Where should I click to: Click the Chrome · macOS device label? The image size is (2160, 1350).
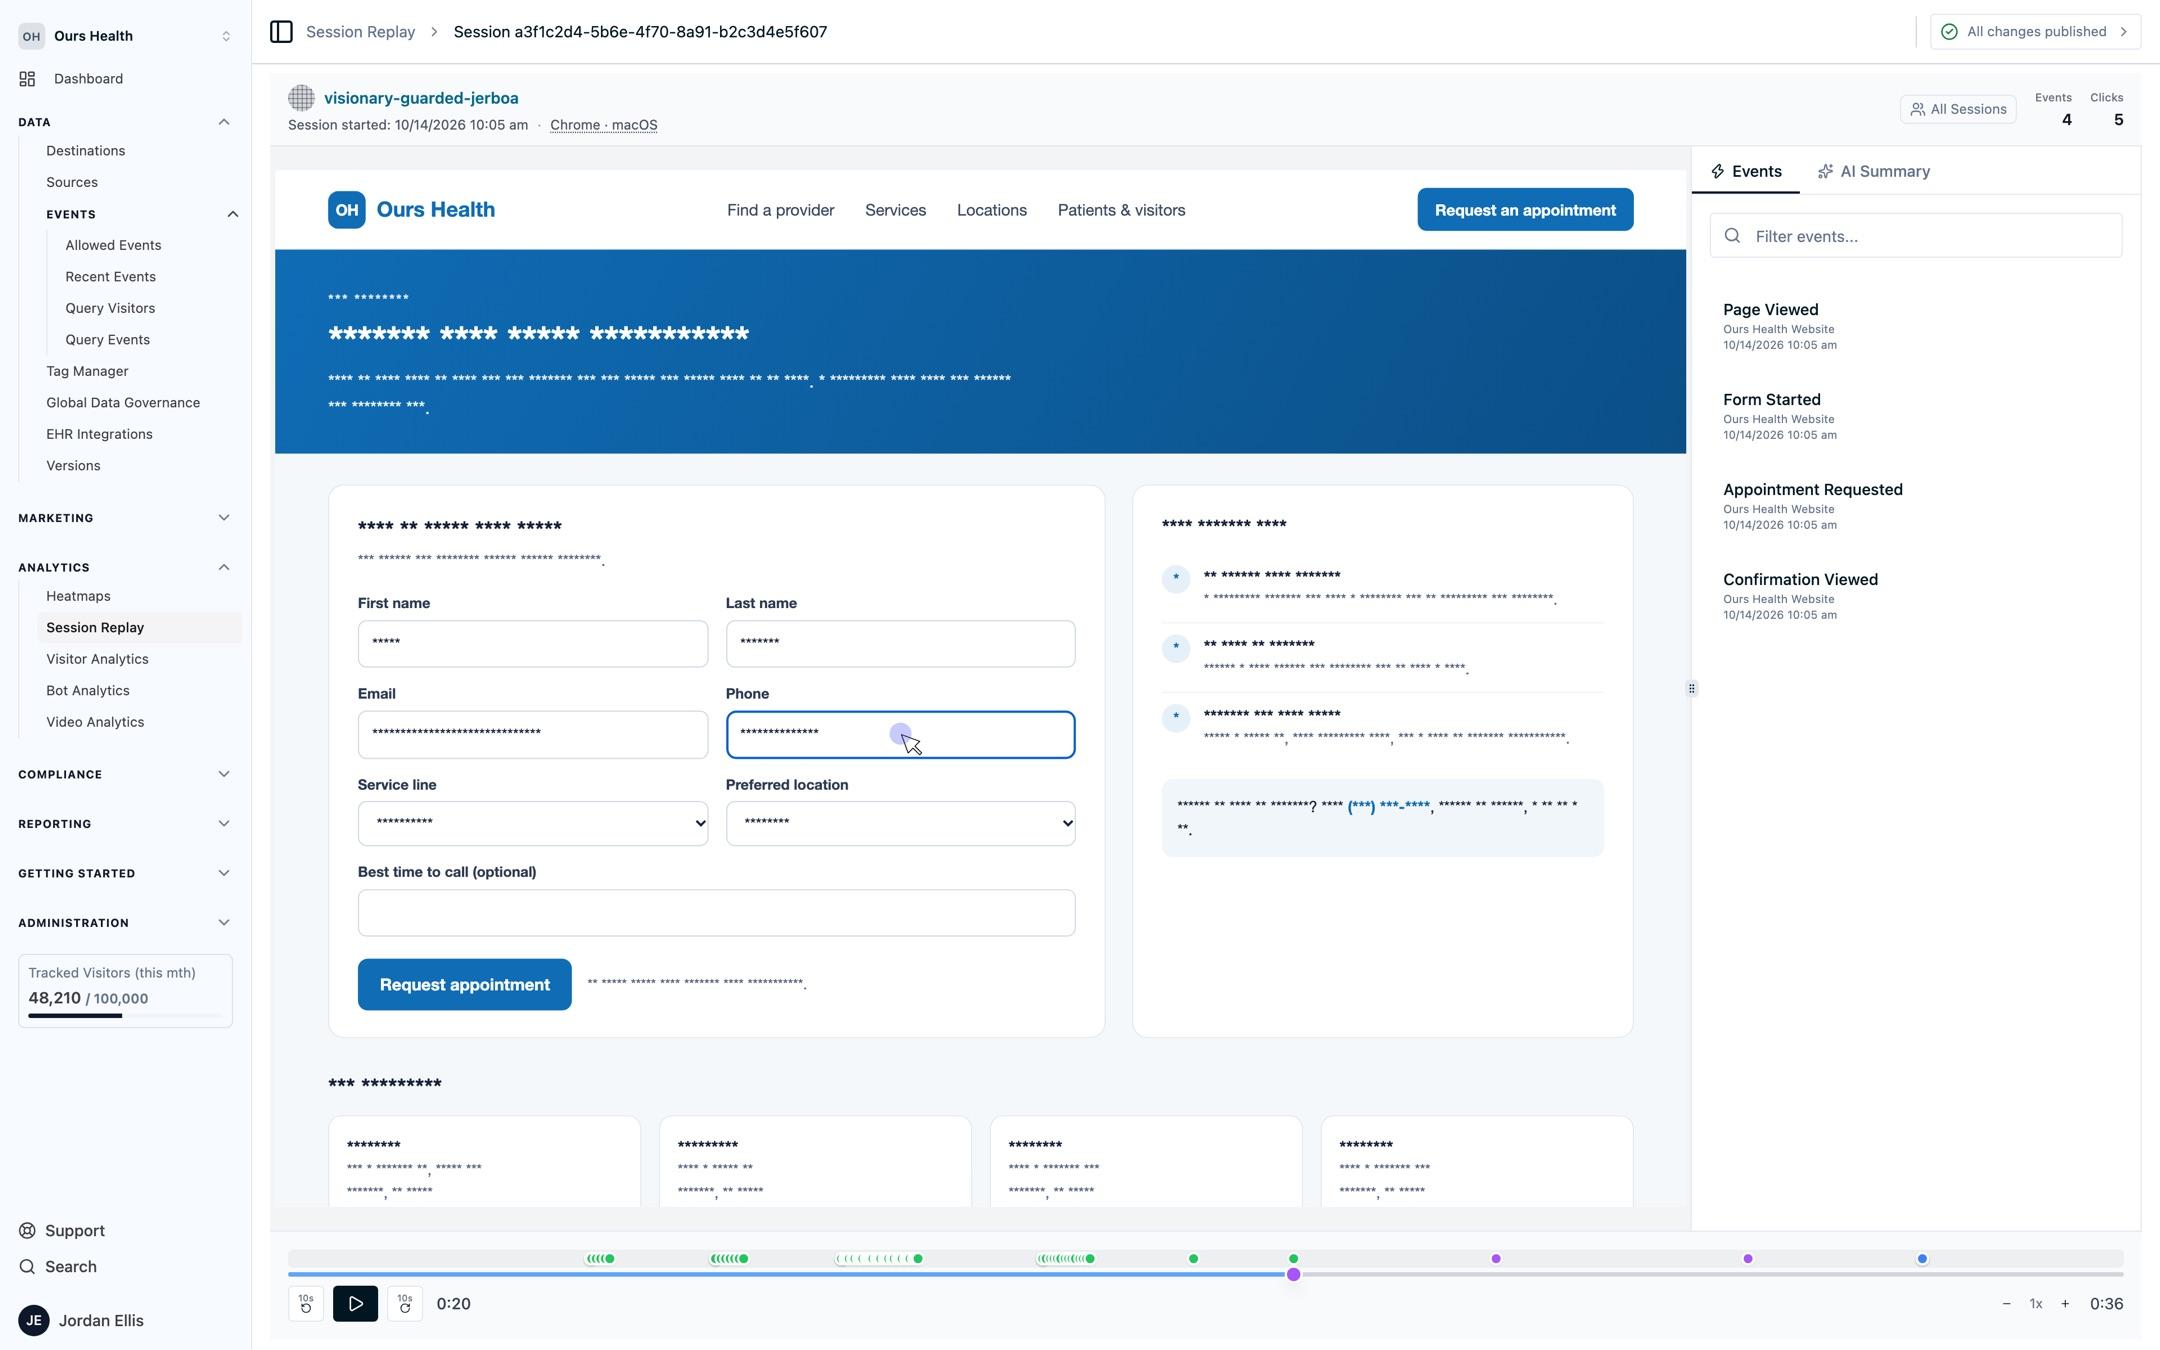(x=604, y=125)
